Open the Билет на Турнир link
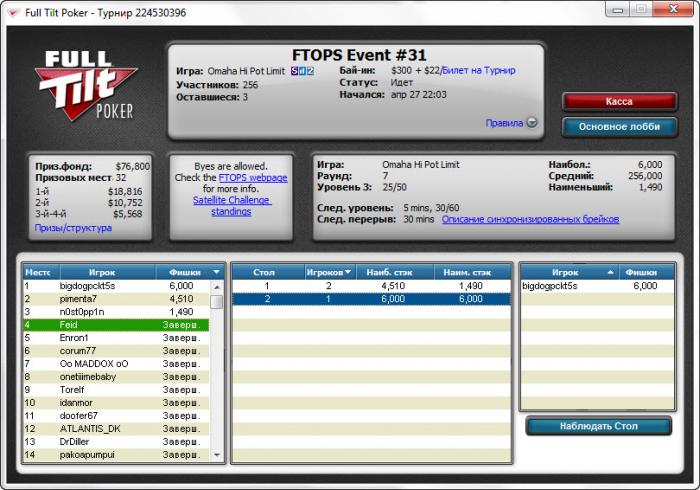The image size is (700, 490). click(479, 71)
